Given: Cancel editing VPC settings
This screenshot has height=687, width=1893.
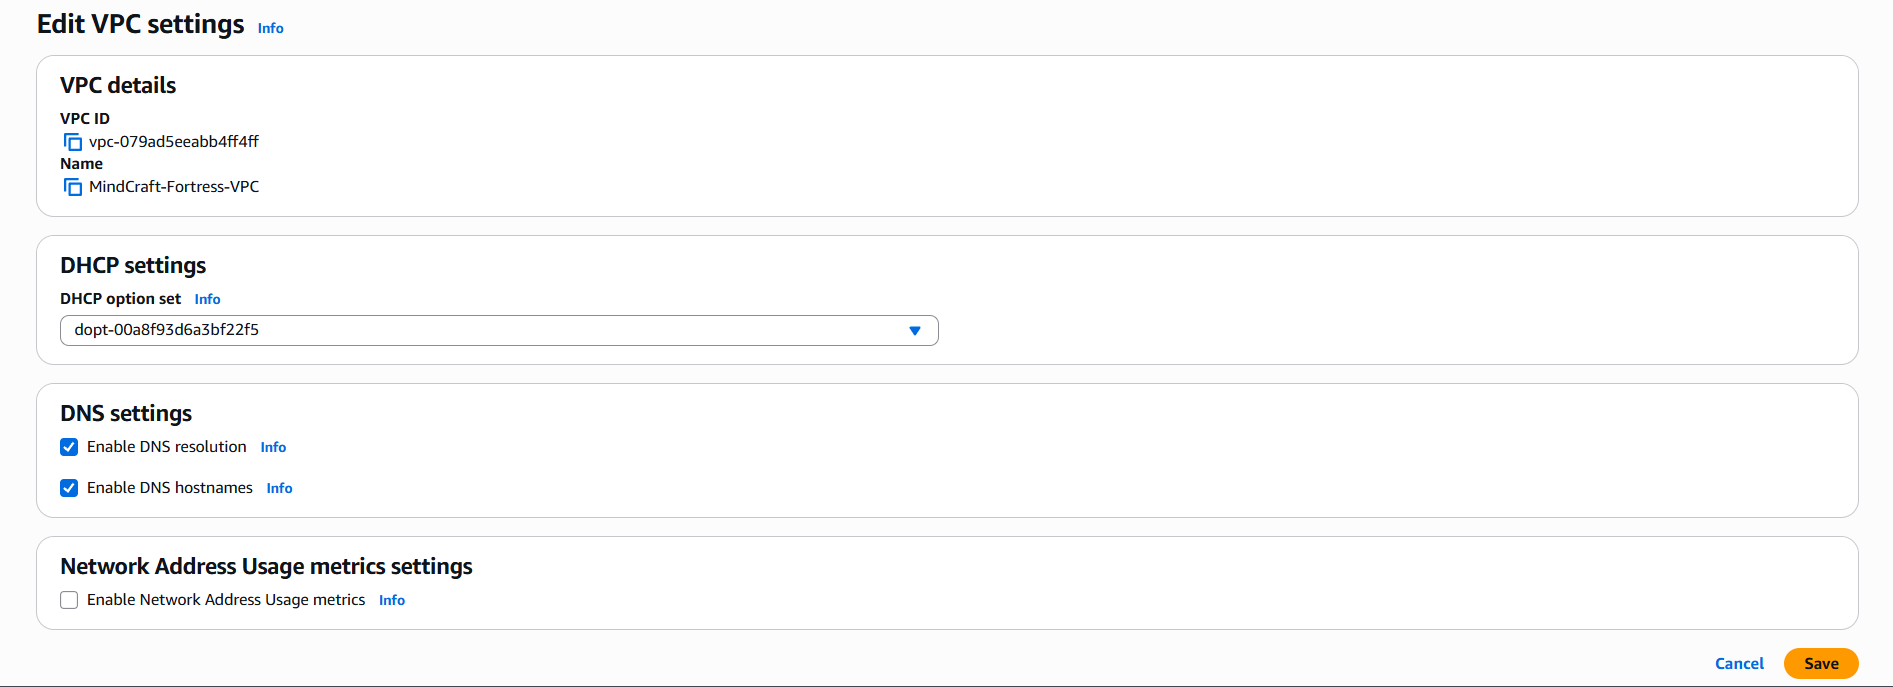Looking at the screenshot, I should click(x=1739, y=664).
